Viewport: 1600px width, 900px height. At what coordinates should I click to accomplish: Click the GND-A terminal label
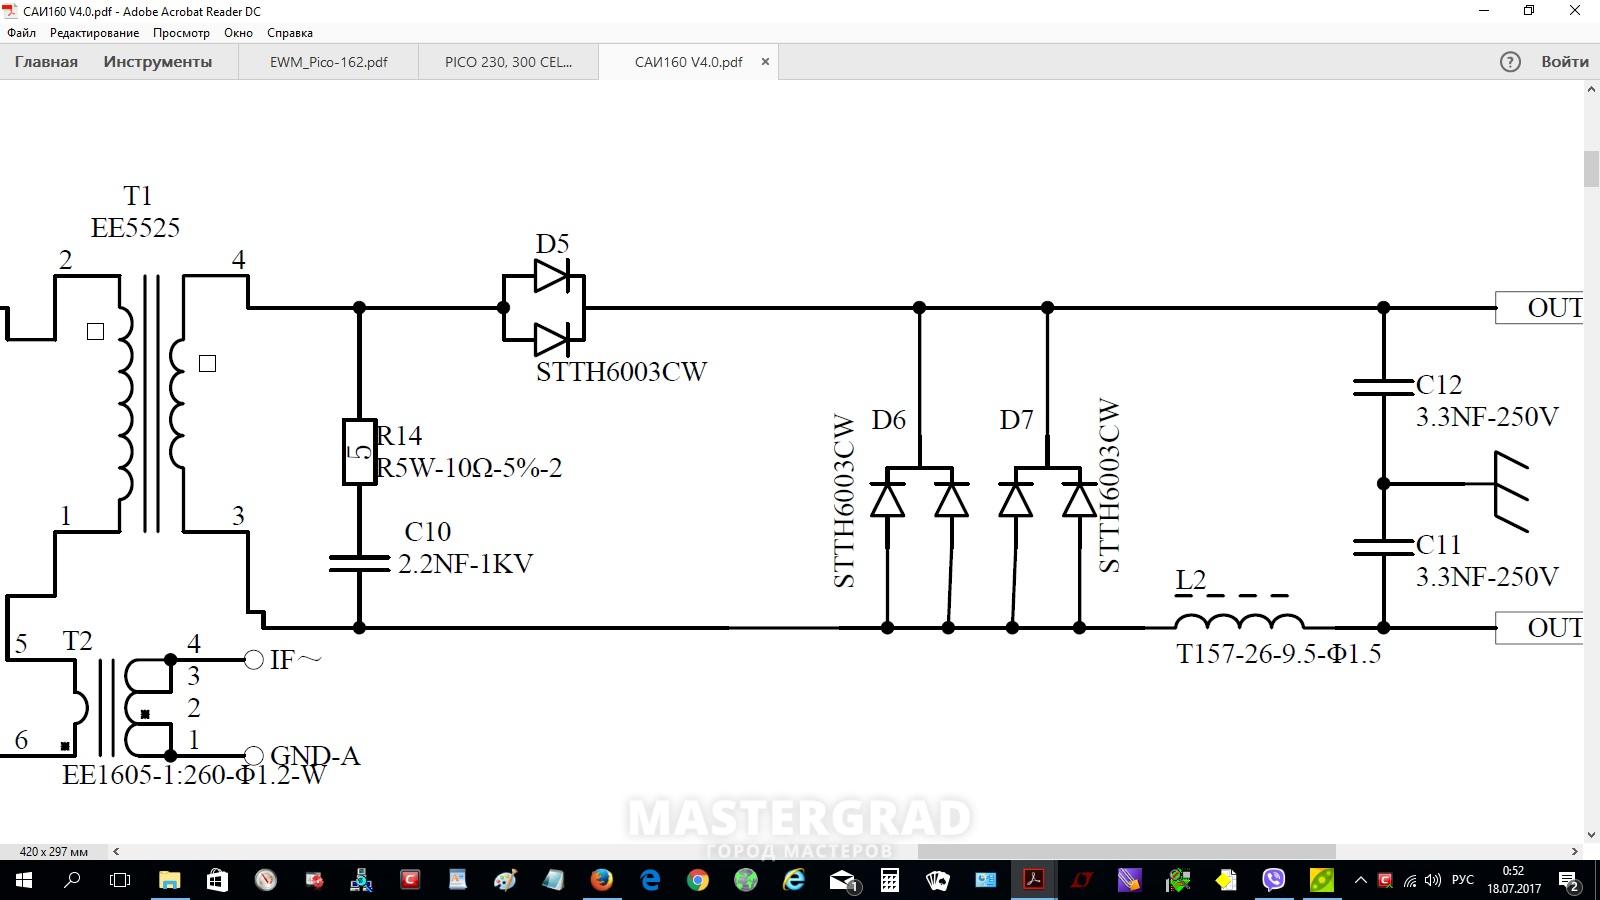click(315, 756)
